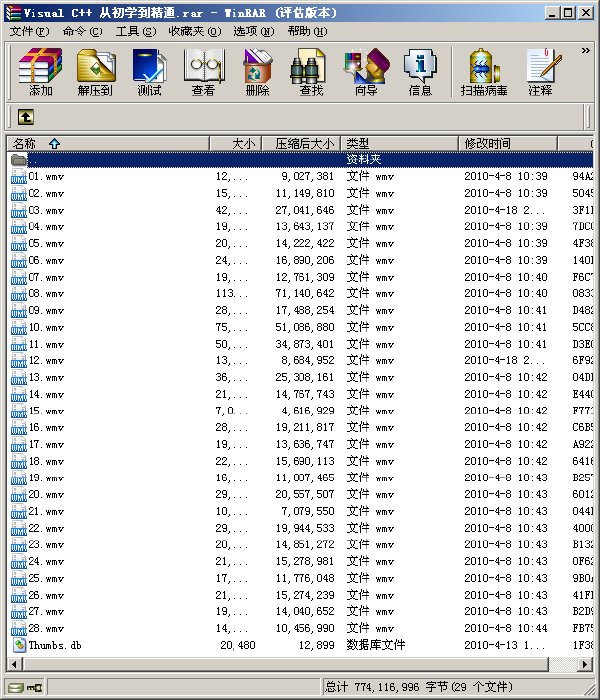Select file 28.wmv
The image size is (600, 700).
(301, 628)
